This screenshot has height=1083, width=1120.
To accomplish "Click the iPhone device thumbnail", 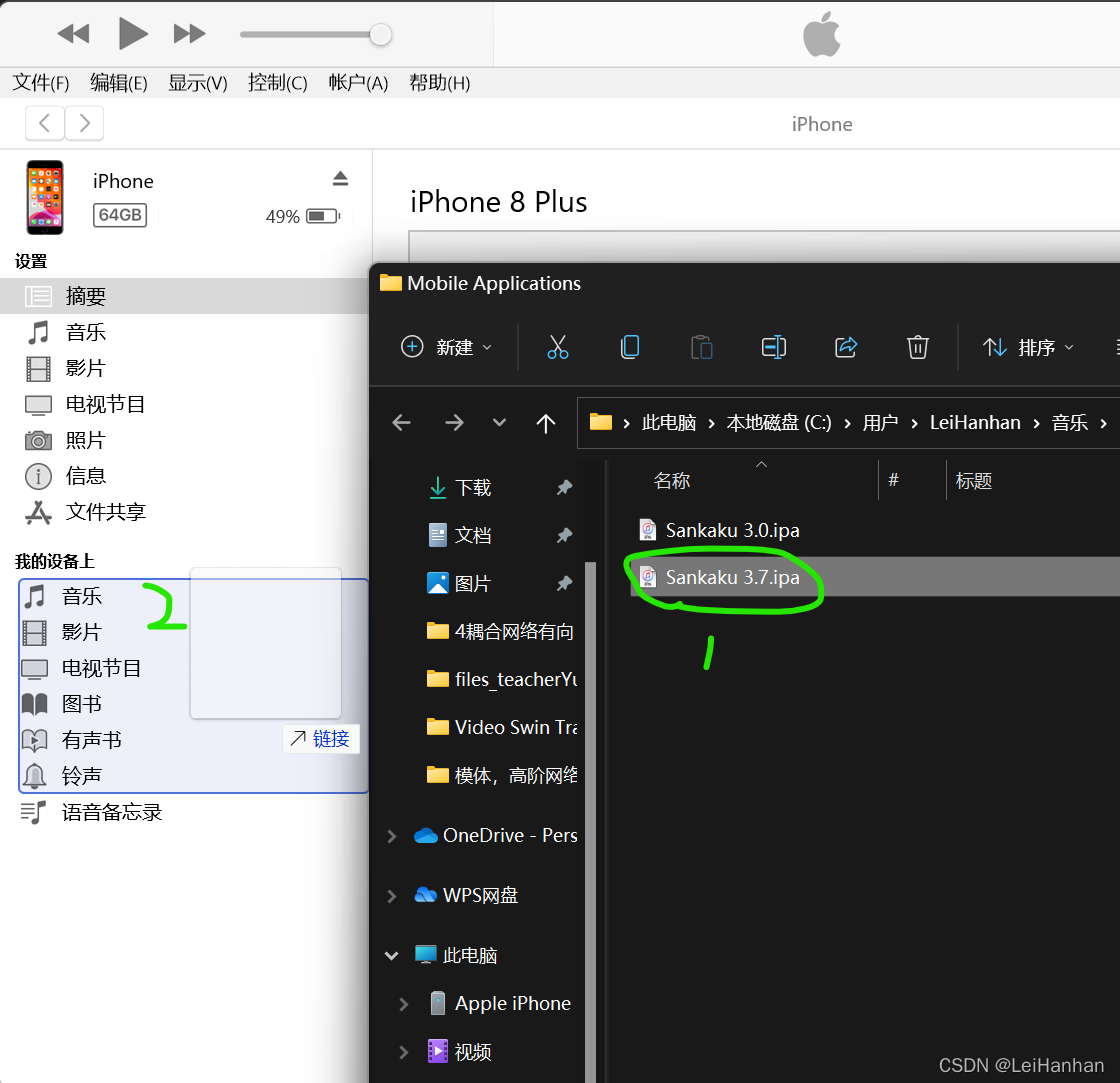I will point(45,197).
